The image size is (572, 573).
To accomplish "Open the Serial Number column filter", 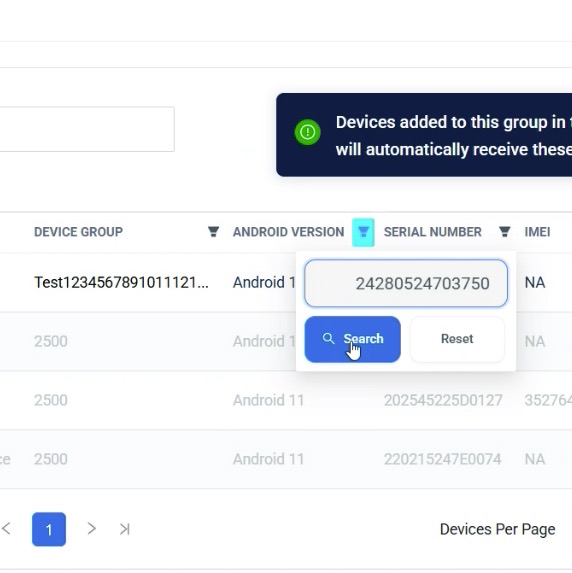I will coord(504,232).
